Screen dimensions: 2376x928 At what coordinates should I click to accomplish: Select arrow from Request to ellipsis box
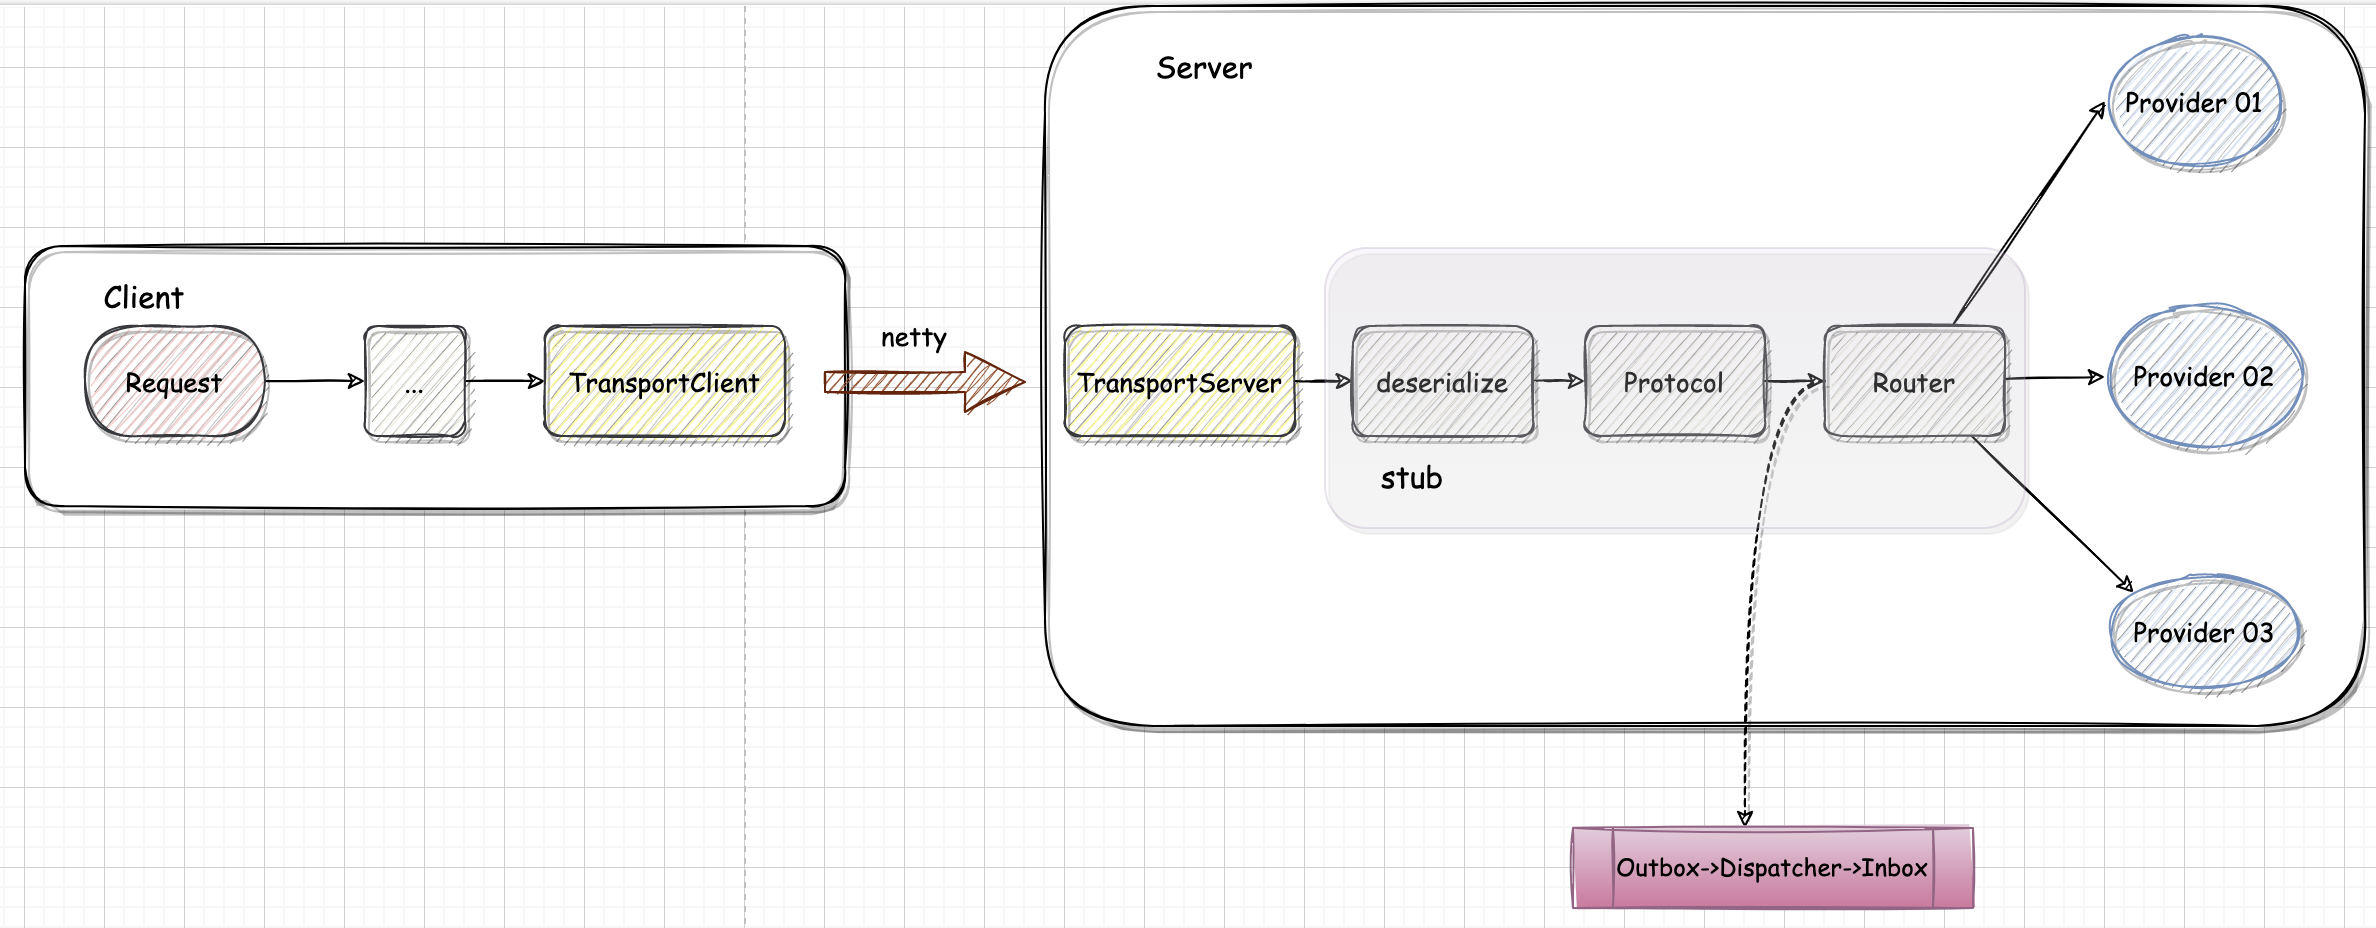315,381
